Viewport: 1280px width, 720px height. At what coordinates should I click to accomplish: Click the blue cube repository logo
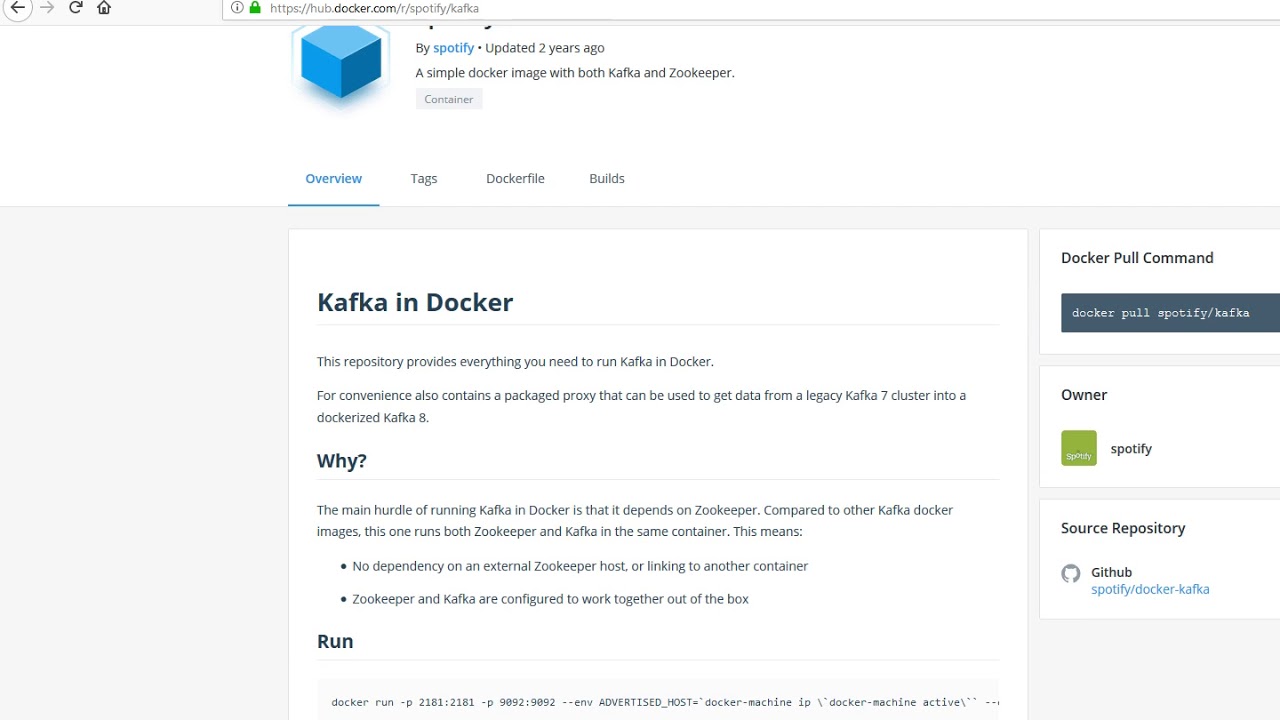tap(341, 60)
